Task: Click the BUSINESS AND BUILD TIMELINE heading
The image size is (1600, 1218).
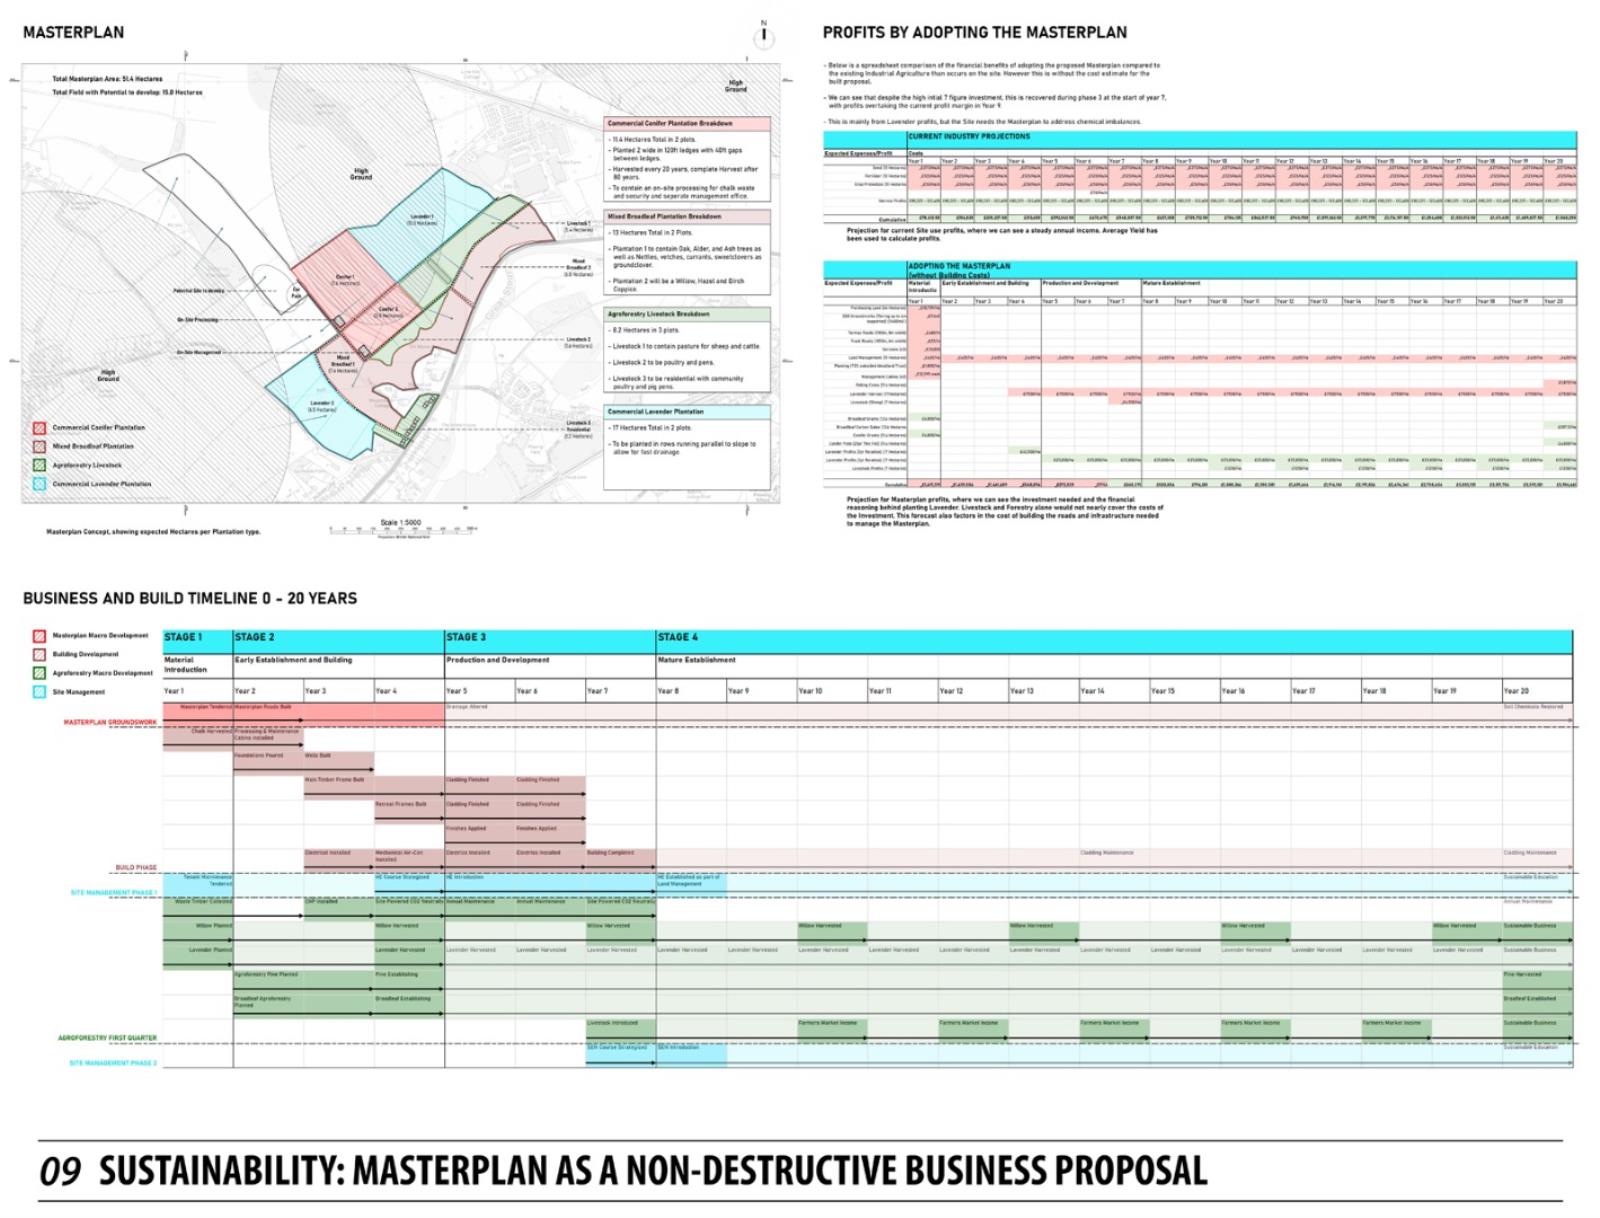Action: coord(190,598)
